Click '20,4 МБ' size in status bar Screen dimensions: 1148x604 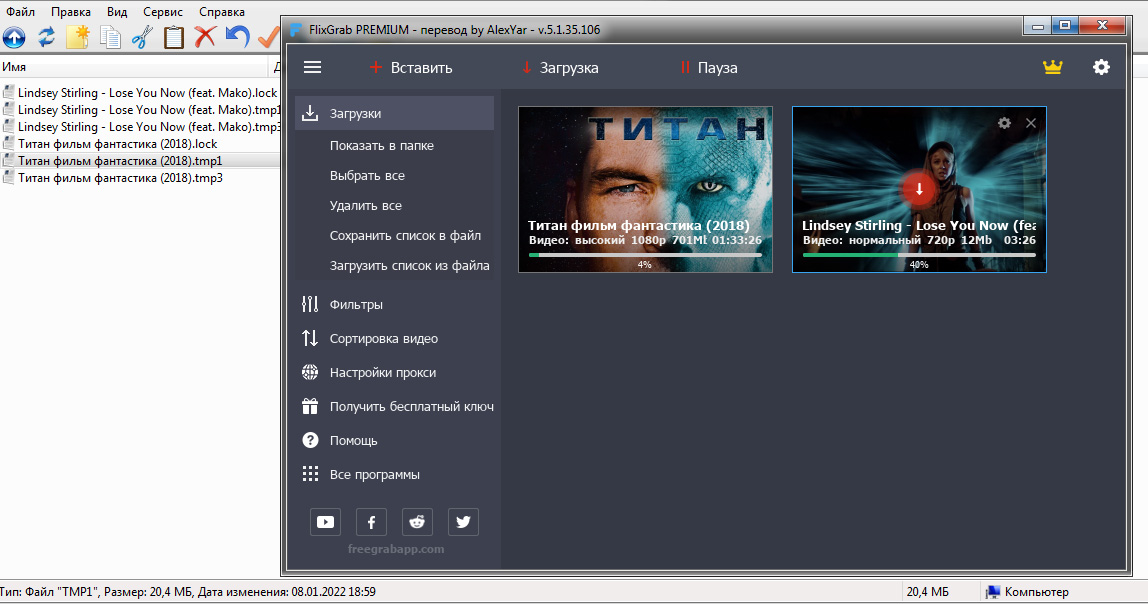tap(928, 592)
